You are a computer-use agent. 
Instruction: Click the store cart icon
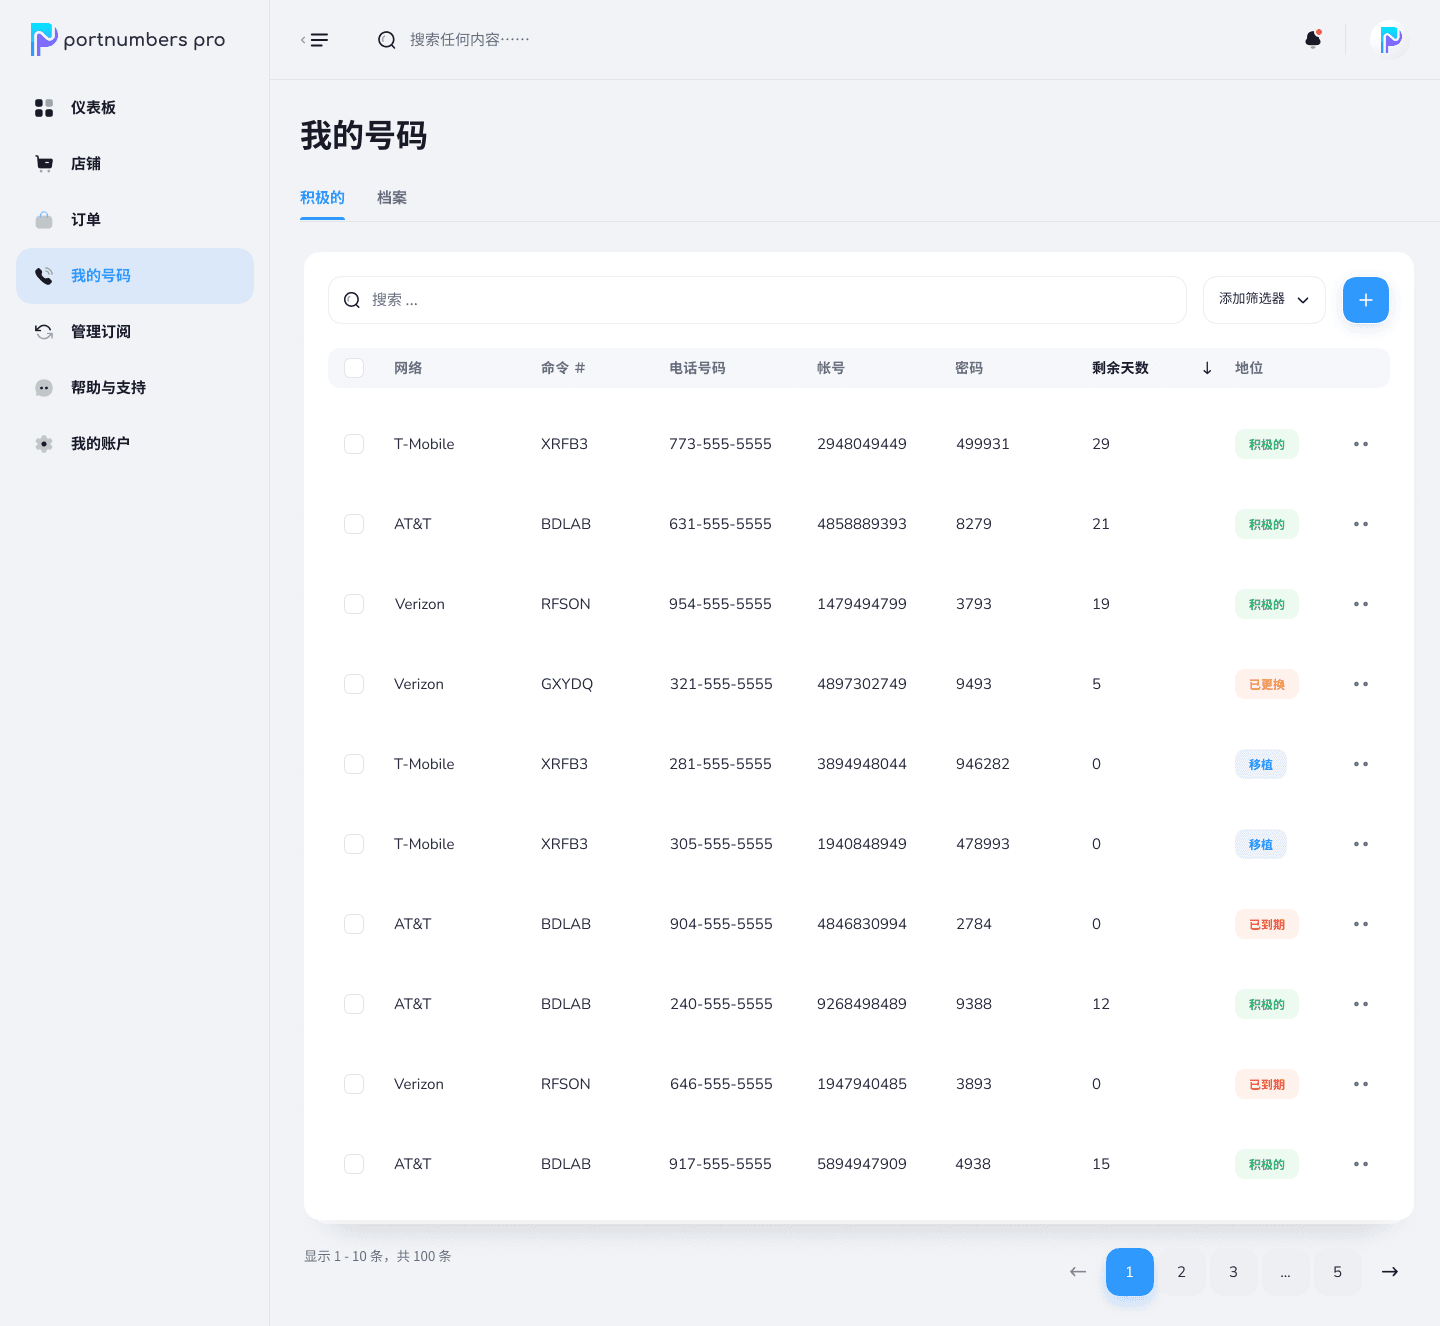point(44,164)
